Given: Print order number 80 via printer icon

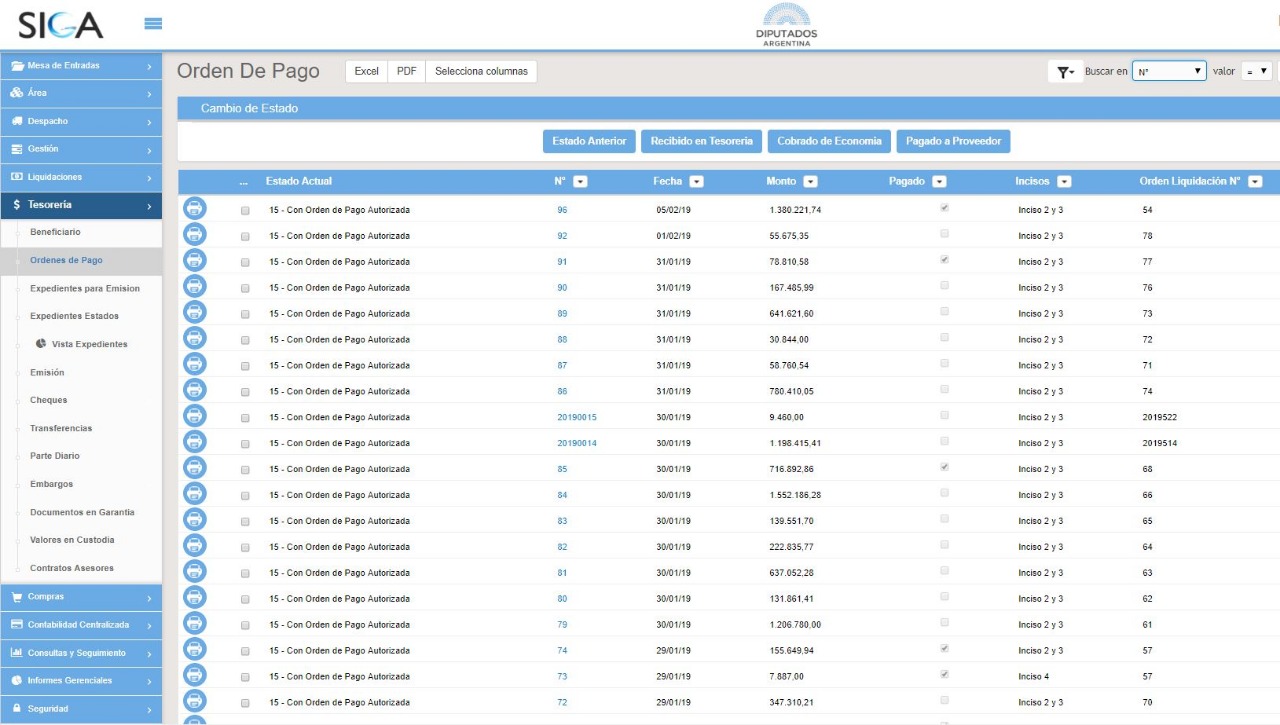Looking at the screenshot, I should 195,598.
